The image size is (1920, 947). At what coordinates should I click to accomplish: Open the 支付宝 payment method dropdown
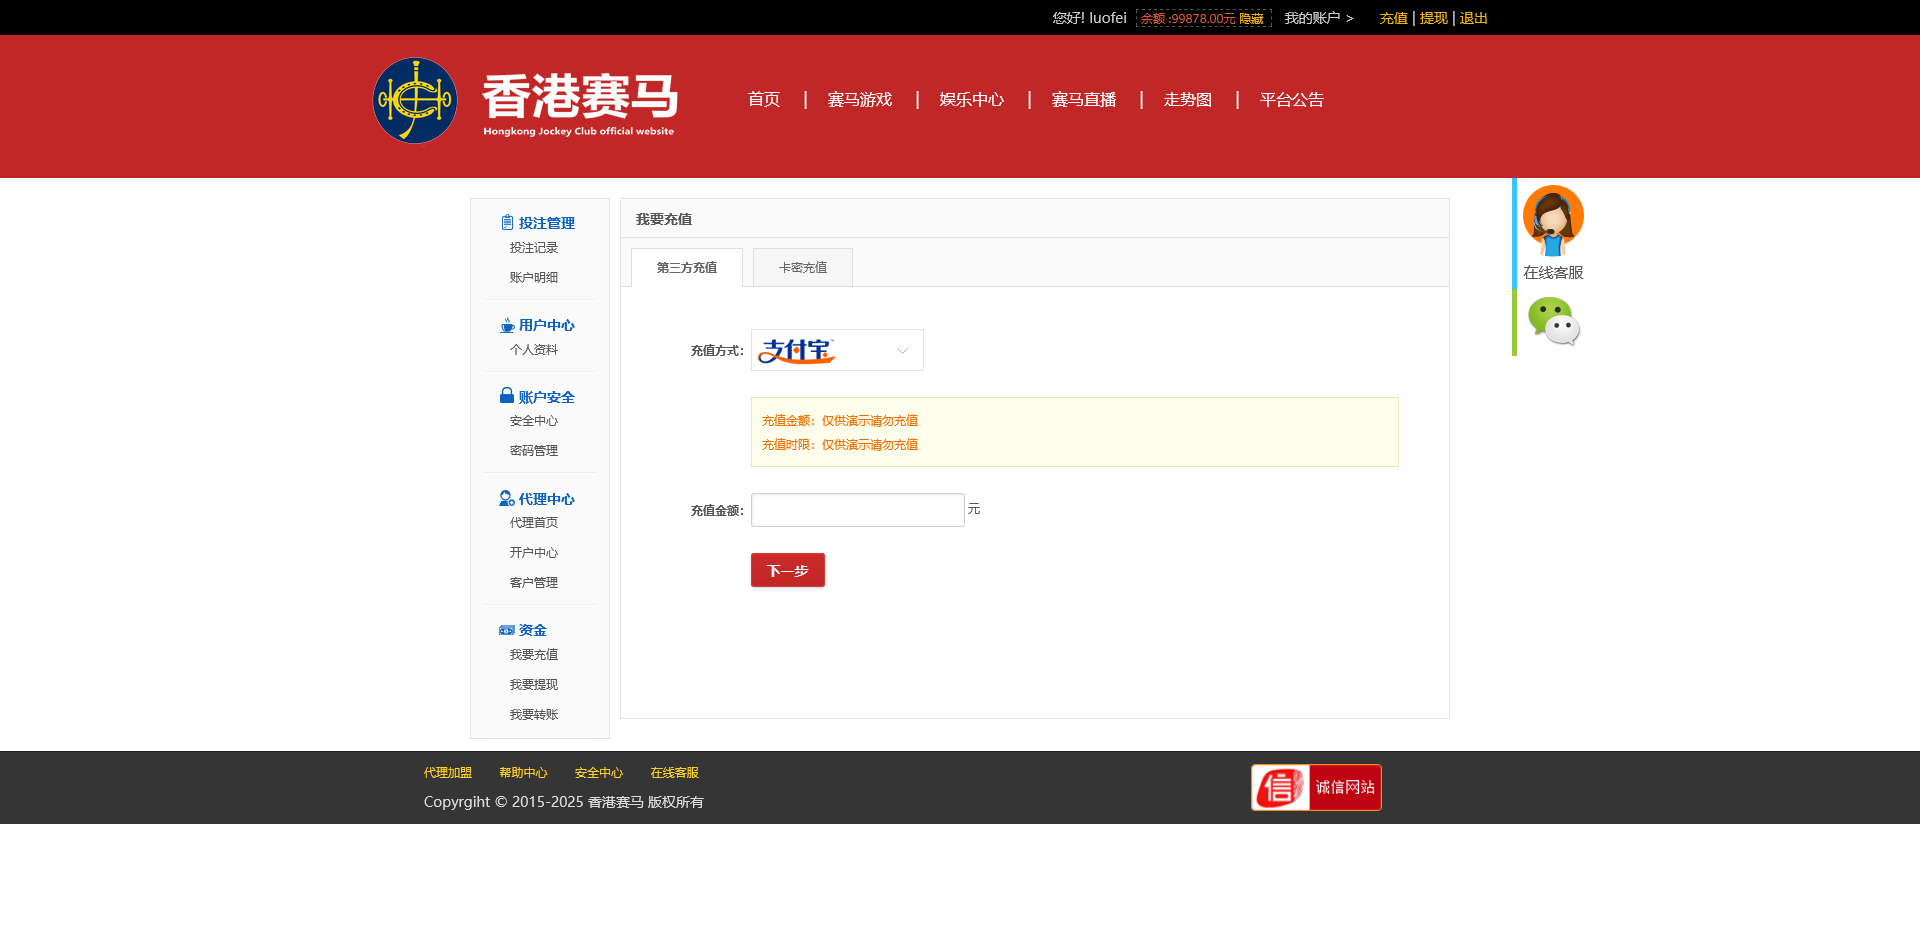click(837, 351)
